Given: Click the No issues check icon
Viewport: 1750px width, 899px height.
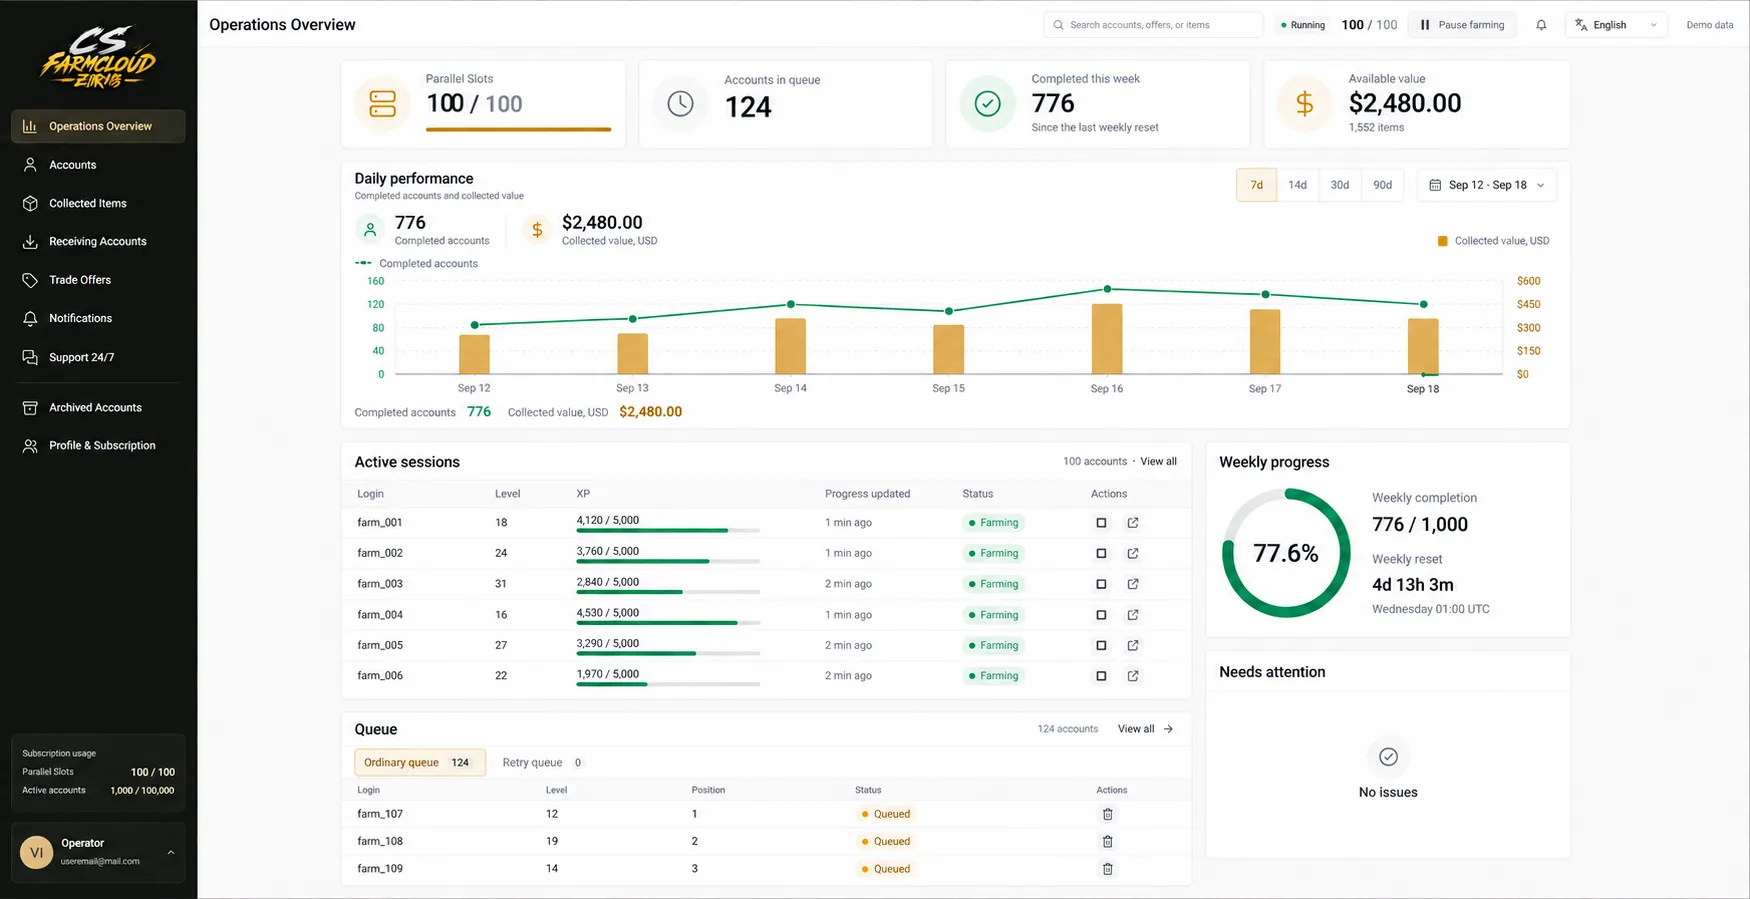Looking at the screenshot, I should [1388, 757].
